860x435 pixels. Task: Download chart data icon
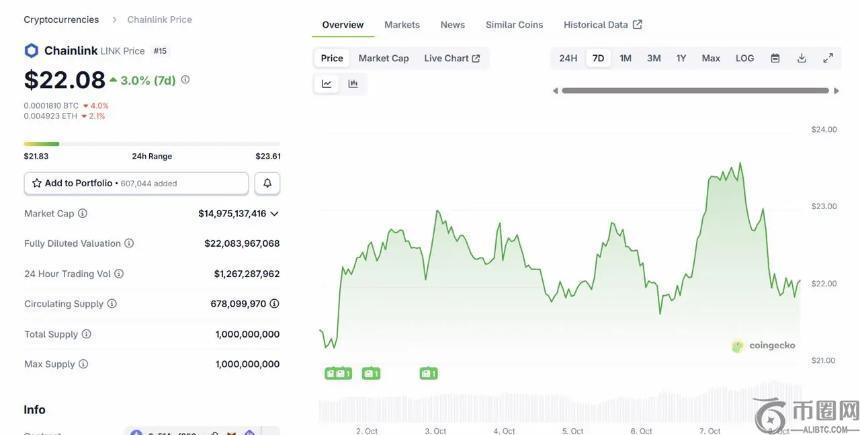click(x=801, y=58)
